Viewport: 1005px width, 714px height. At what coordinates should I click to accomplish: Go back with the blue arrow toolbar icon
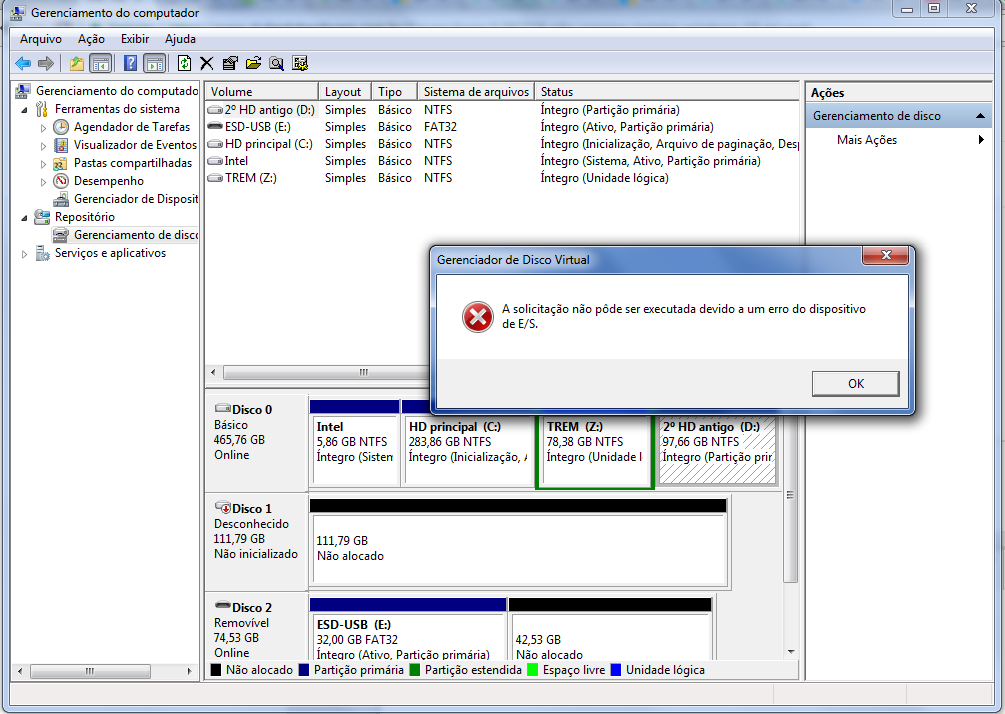click(23, 63)
